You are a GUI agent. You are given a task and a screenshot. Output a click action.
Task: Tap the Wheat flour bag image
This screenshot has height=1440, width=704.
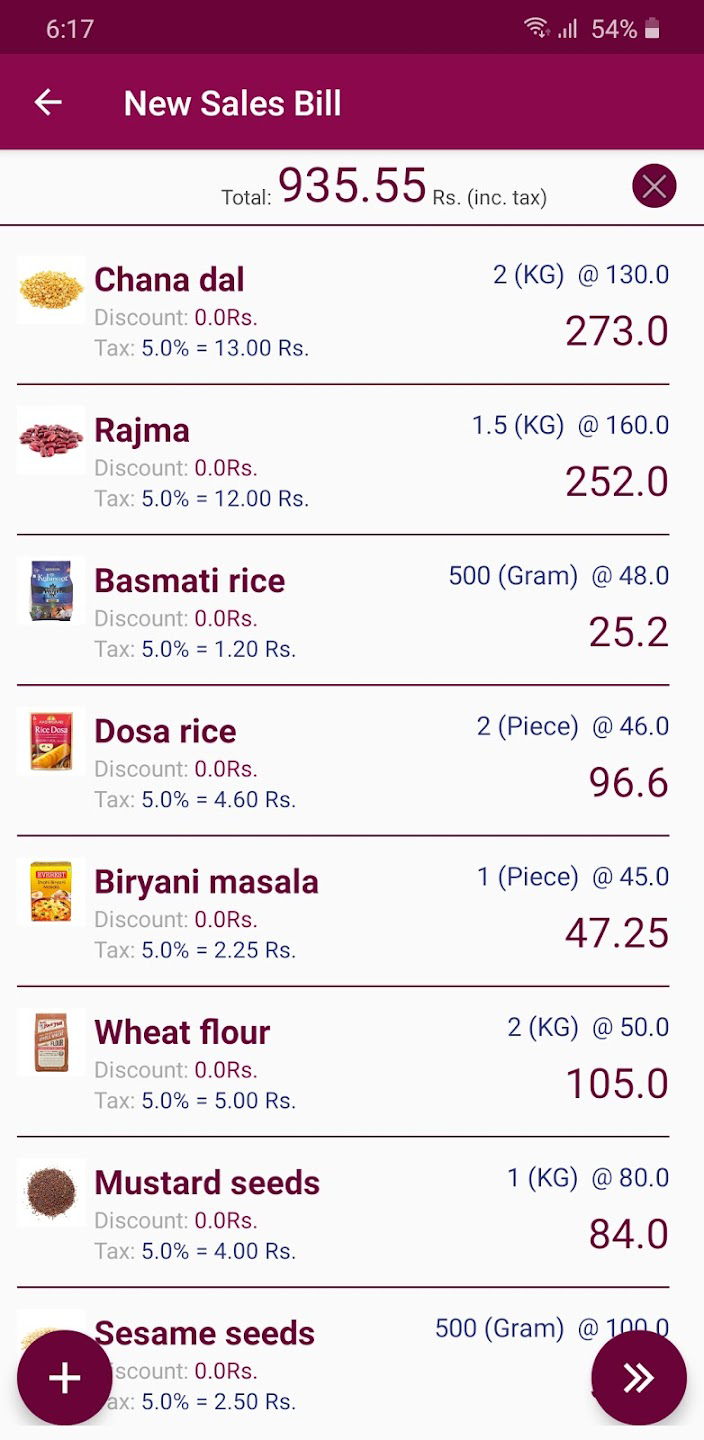[51, 1042]
